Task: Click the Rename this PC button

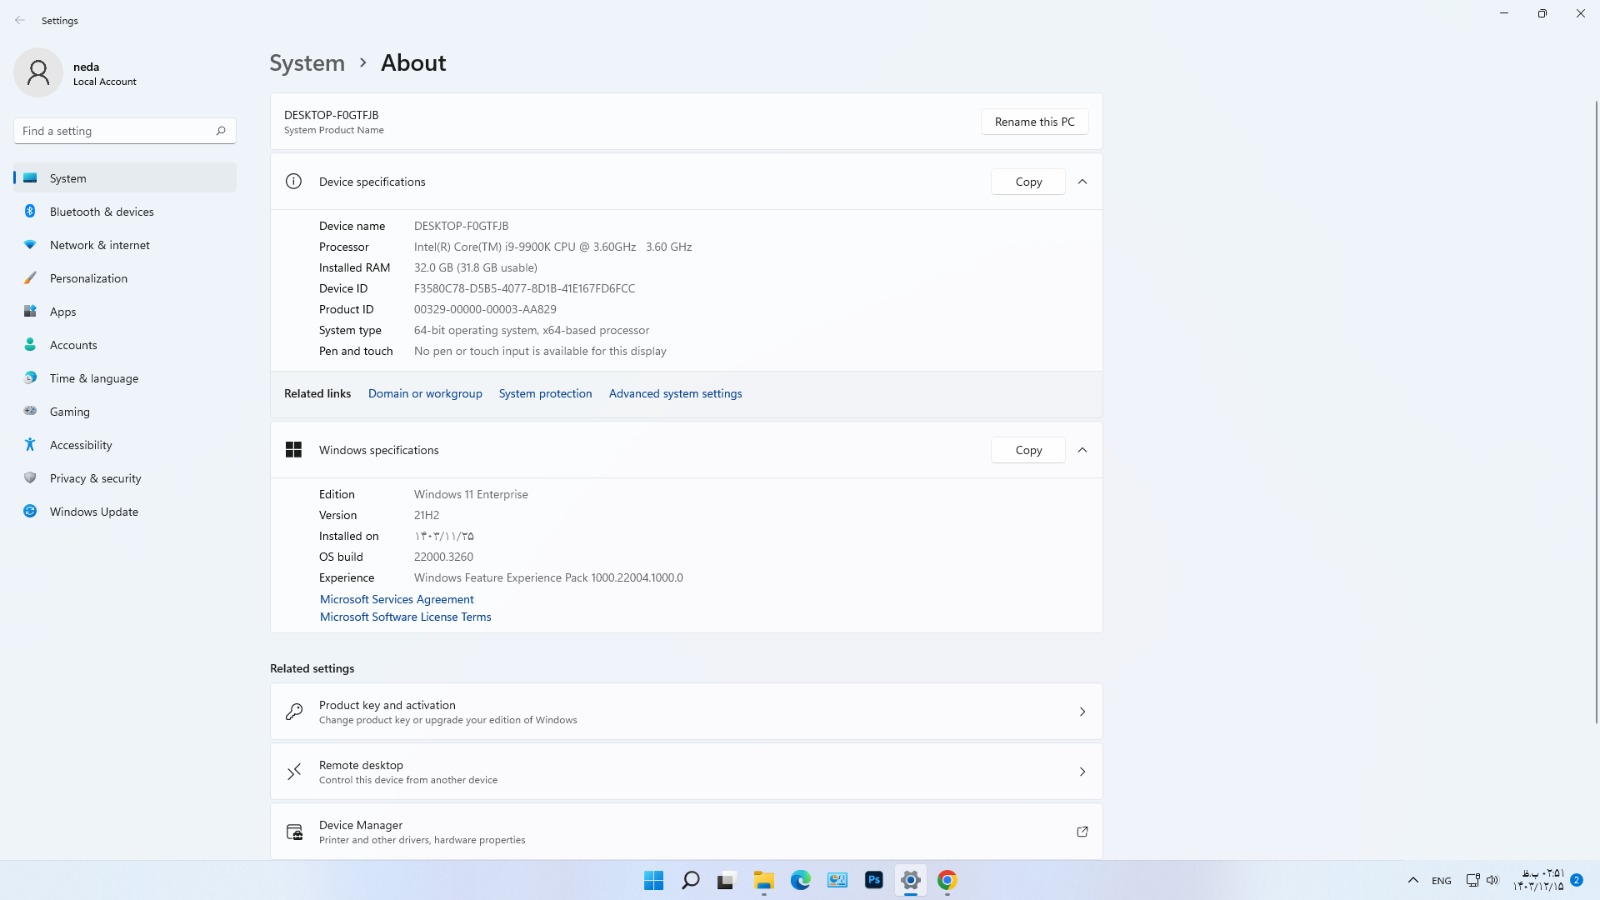Action: (x=1034, y=122)
